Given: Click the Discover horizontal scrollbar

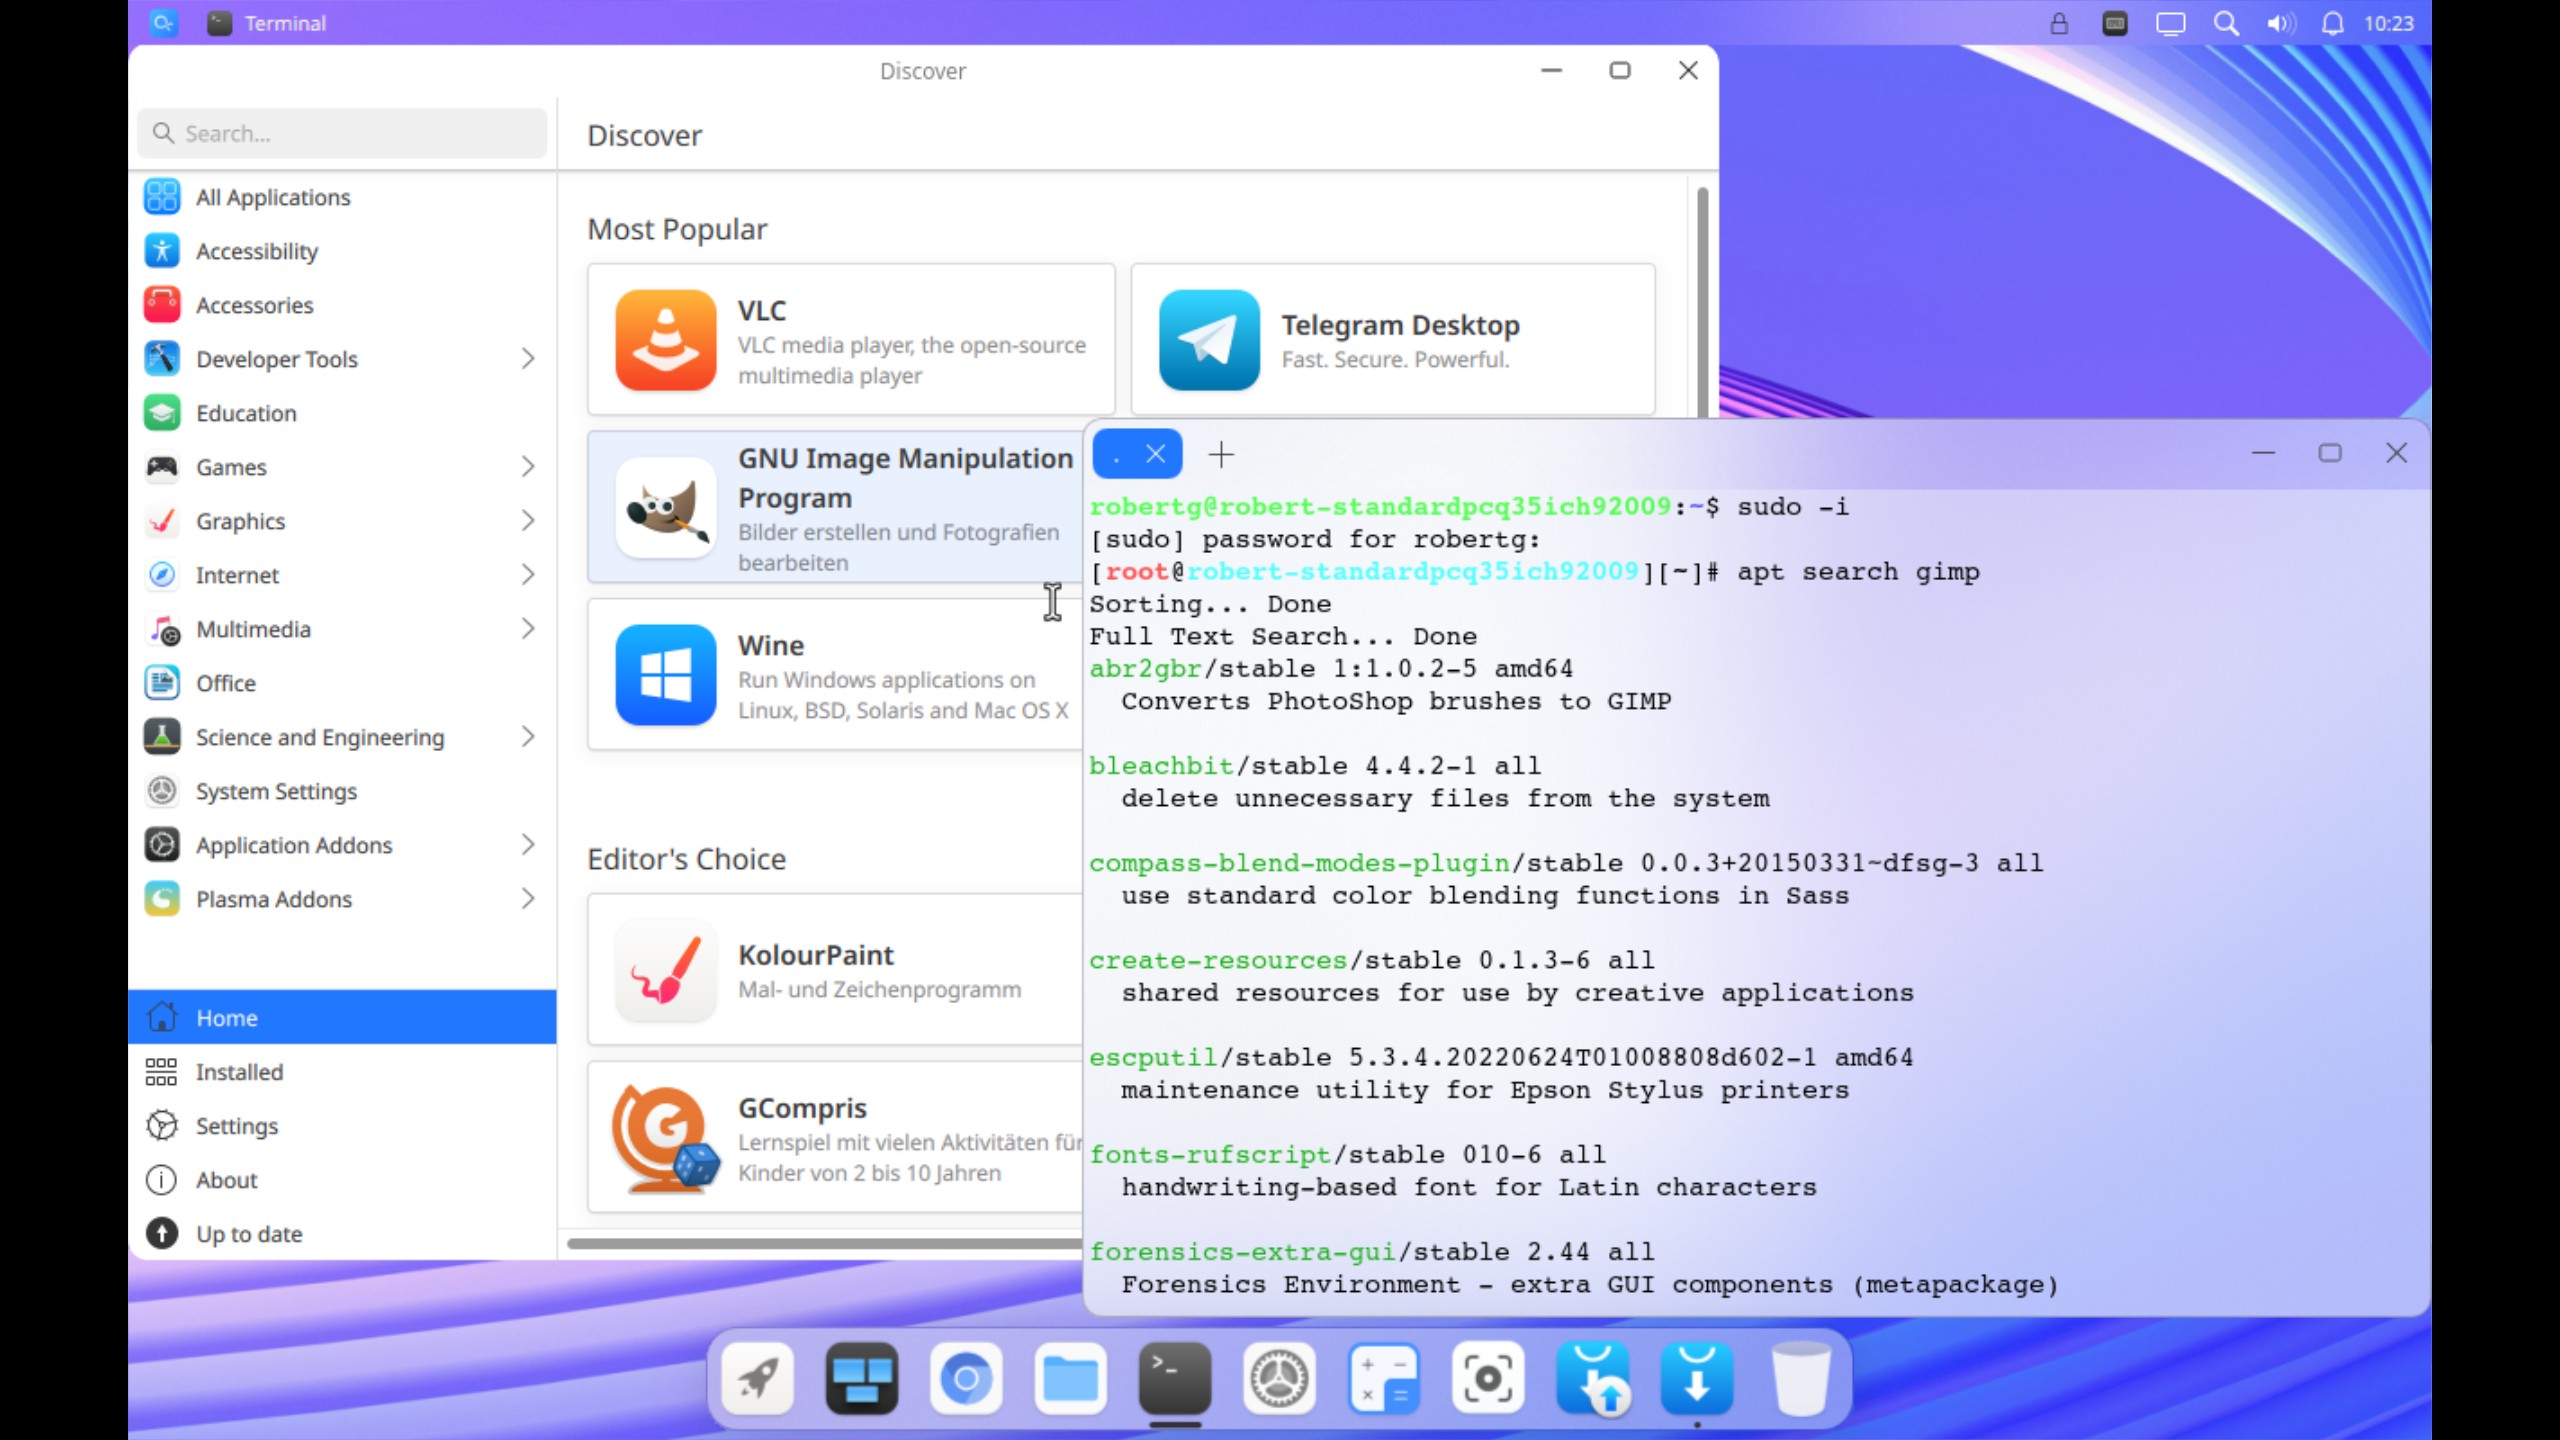Looking at the screenshot, I should (x=824, y=1243).
